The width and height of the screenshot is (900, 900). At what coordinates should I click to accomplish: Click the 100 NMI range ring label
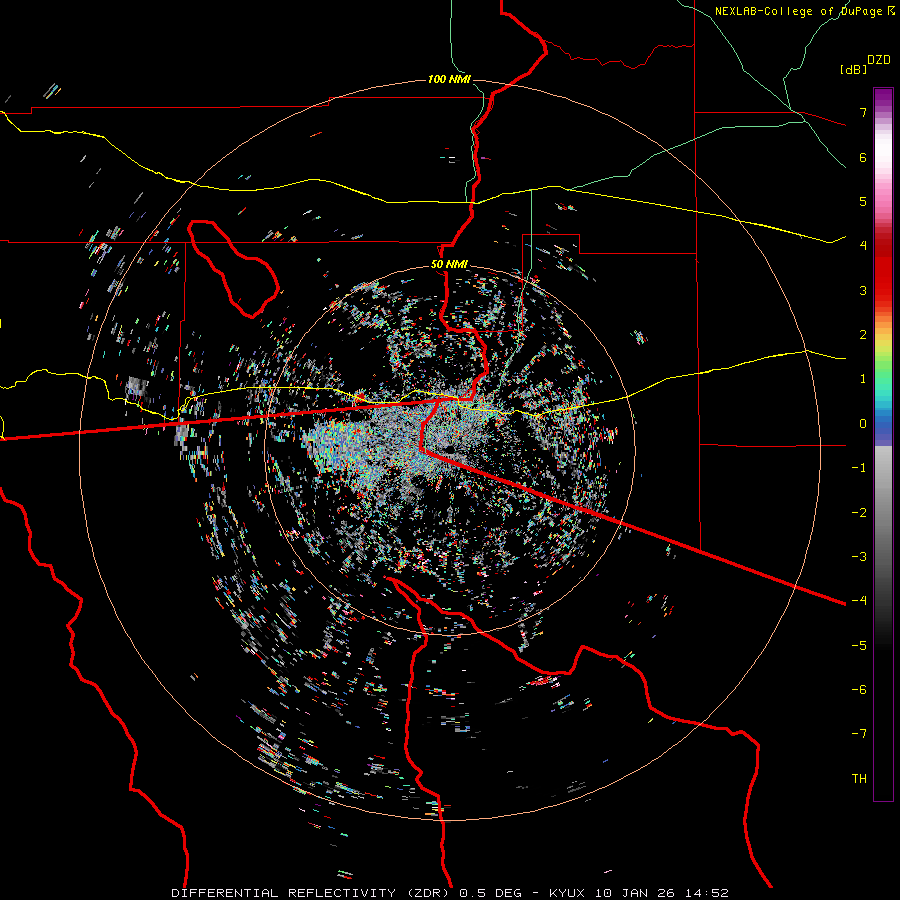point(449,79)
